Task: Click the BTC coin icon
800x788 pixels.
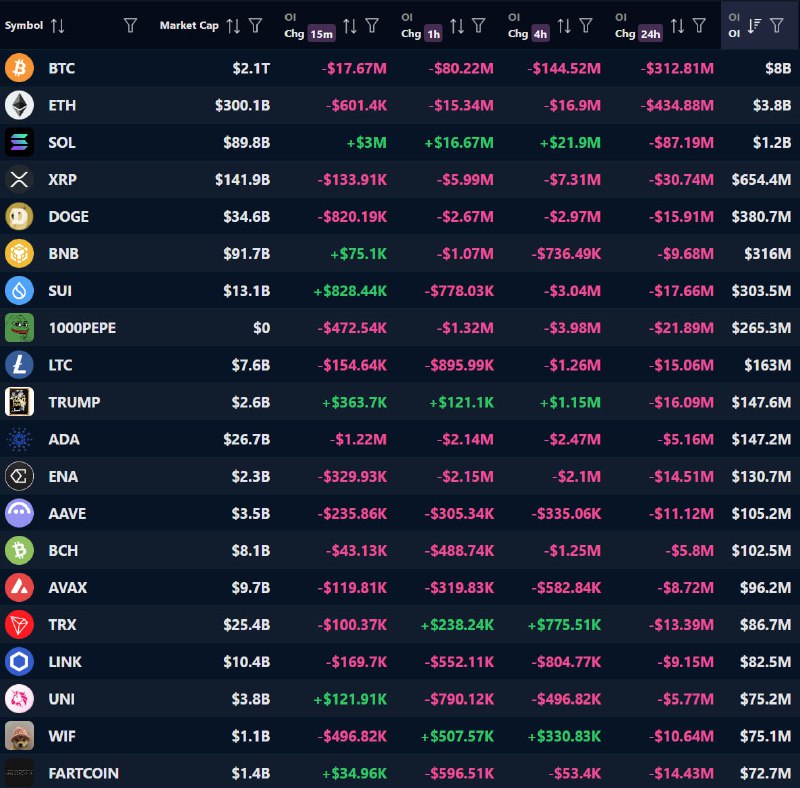Action: [19, 68]
